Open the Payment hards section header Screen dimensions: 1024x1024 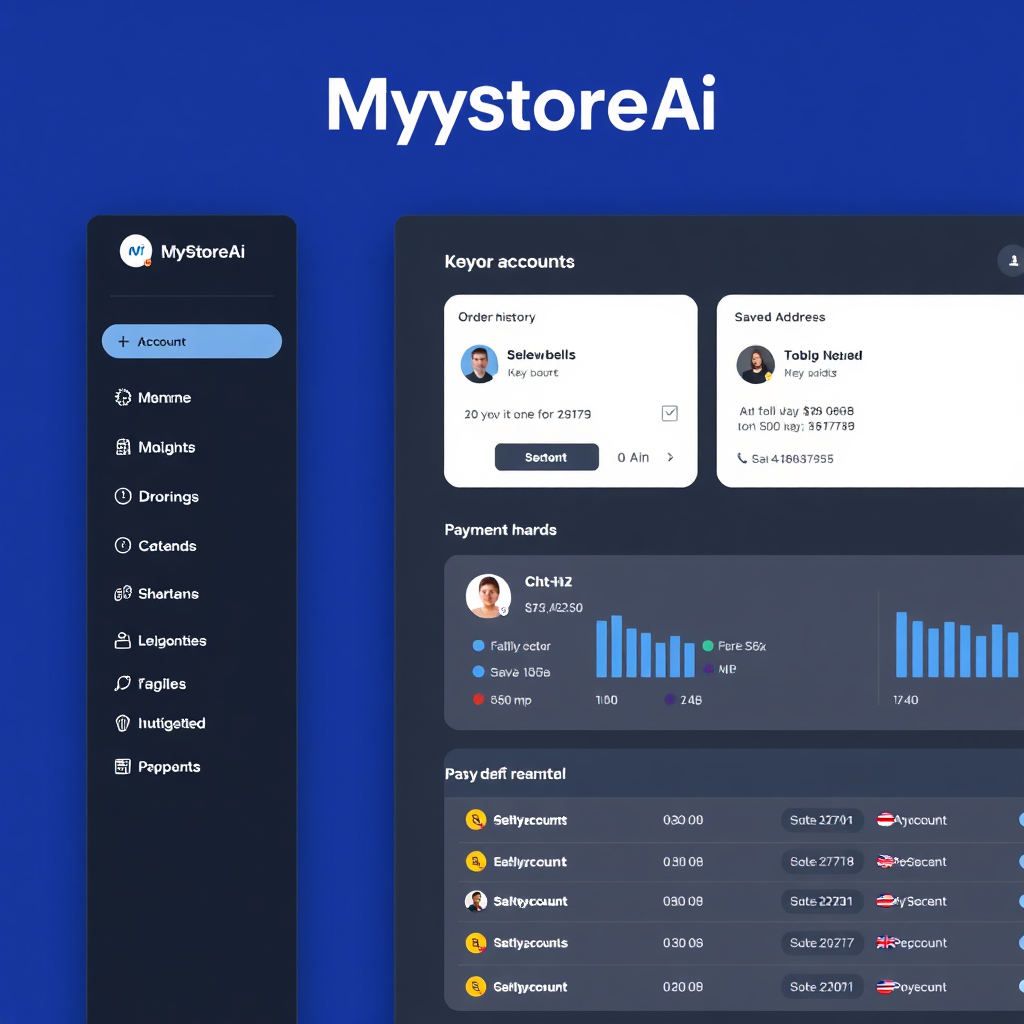pyautogui.click(x=500, y=530)
